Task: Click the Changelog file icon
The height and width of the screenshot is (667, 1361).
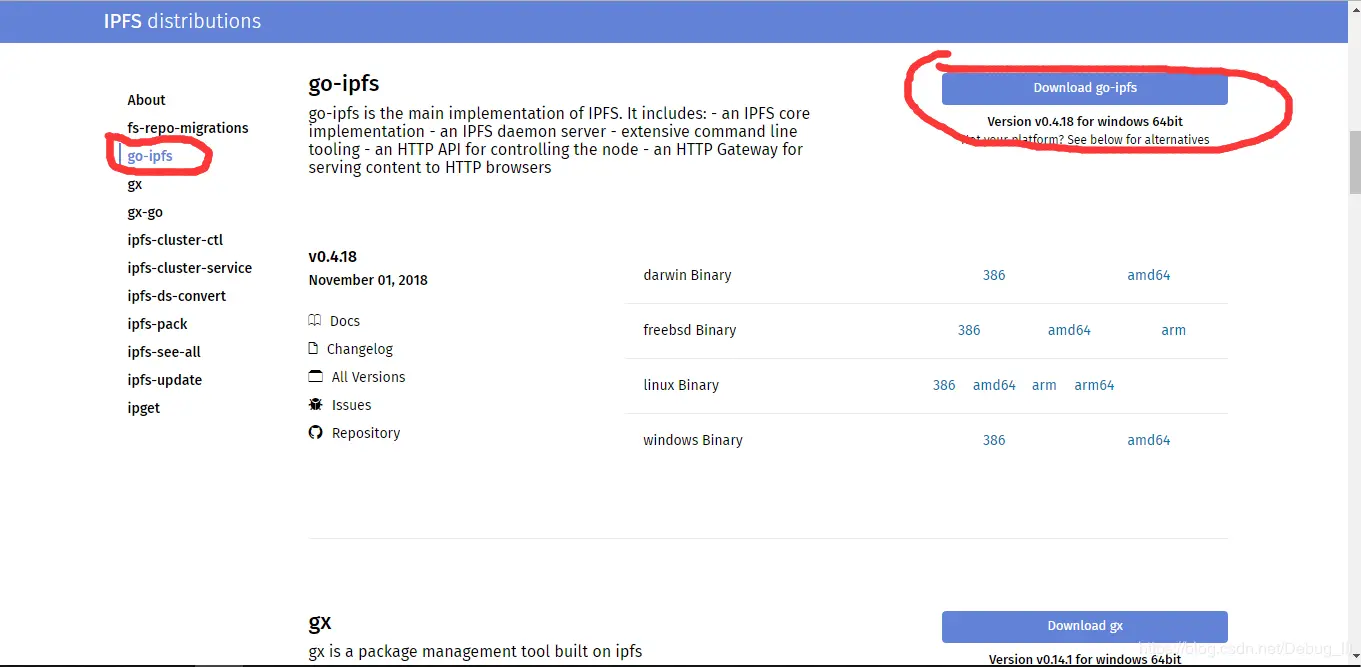Action: tap(314, 349)
